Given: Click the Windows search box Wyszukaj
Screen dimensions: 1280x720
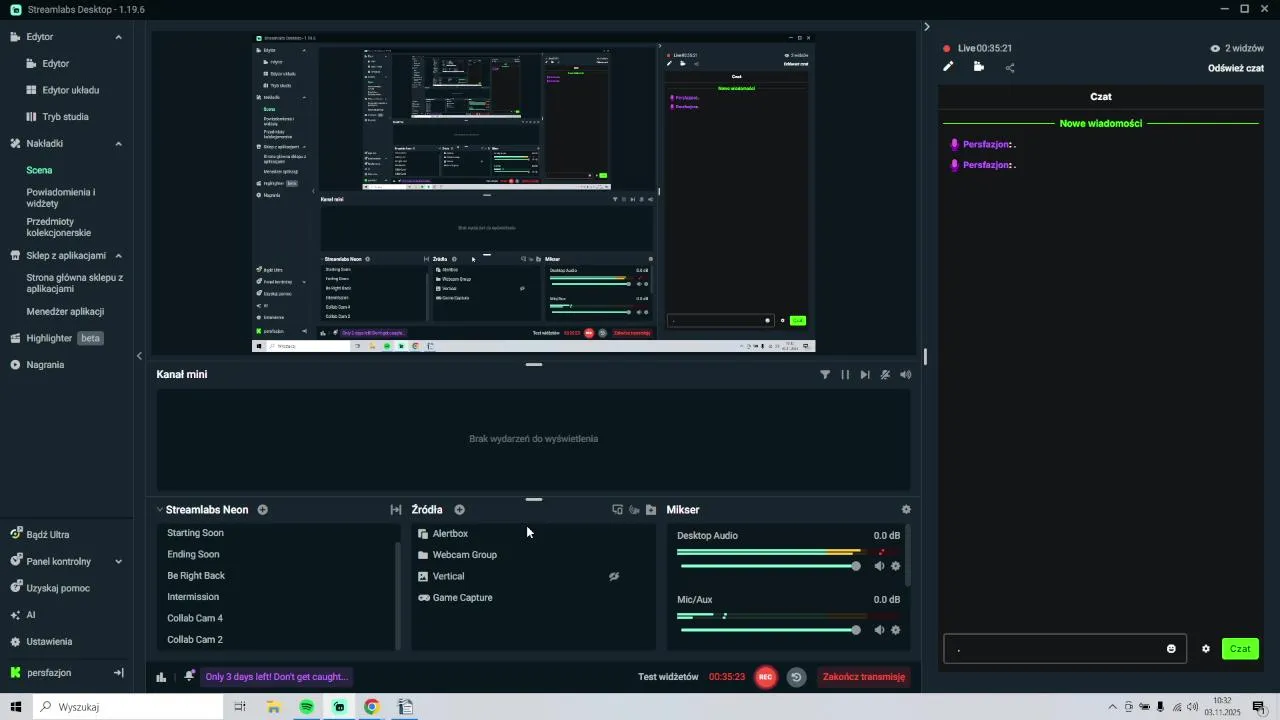Looking at the screenshot, I should pyautogui.click(x=128, y=707).
